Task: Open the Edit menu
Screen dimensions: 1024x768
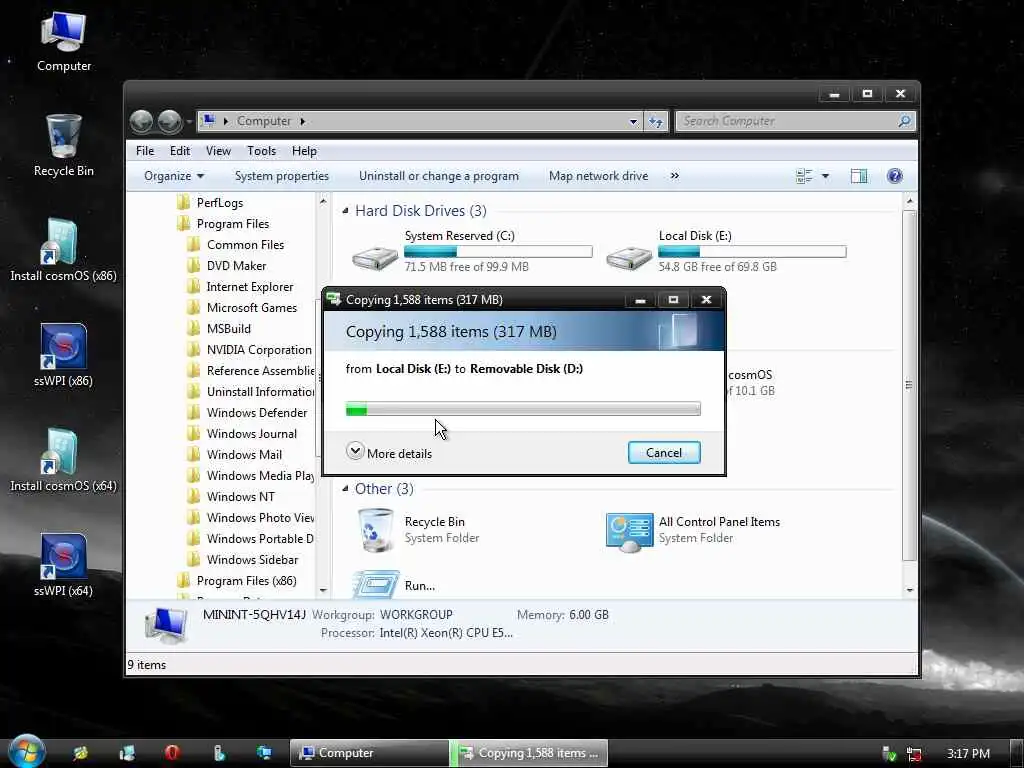Action: (180, 151)
